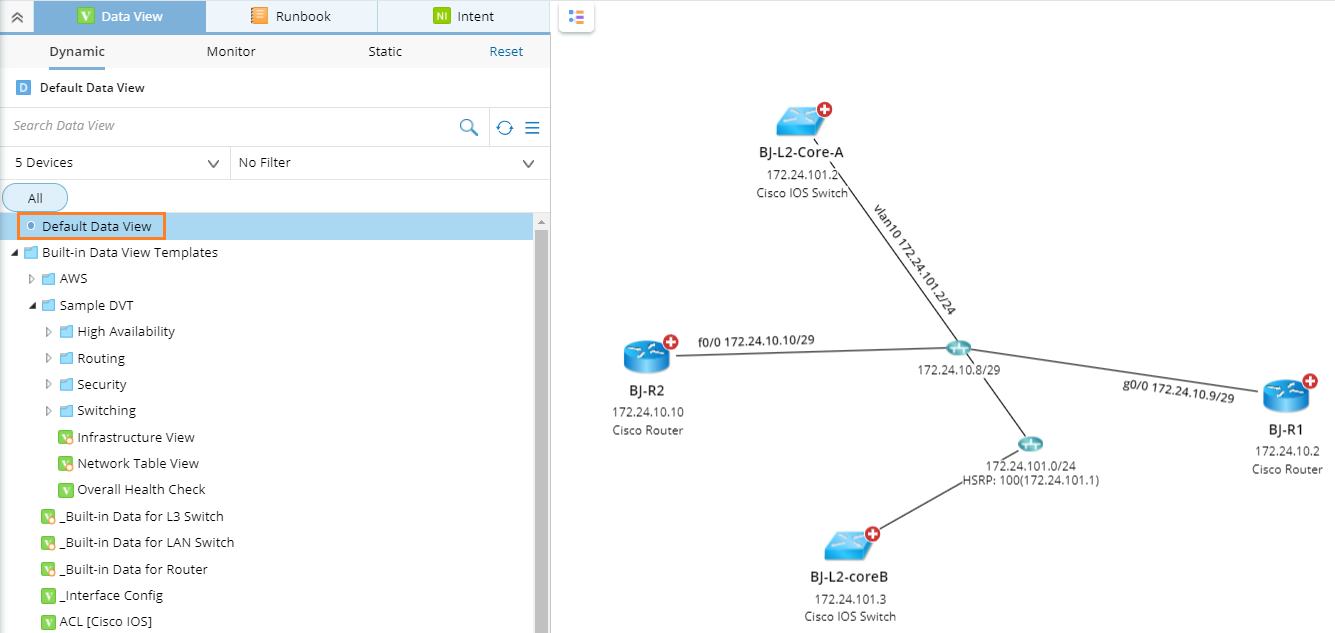Viewport: 1335px width, 633px height.
Task: Switch to the Intent tab
Action: click(462, 16)
